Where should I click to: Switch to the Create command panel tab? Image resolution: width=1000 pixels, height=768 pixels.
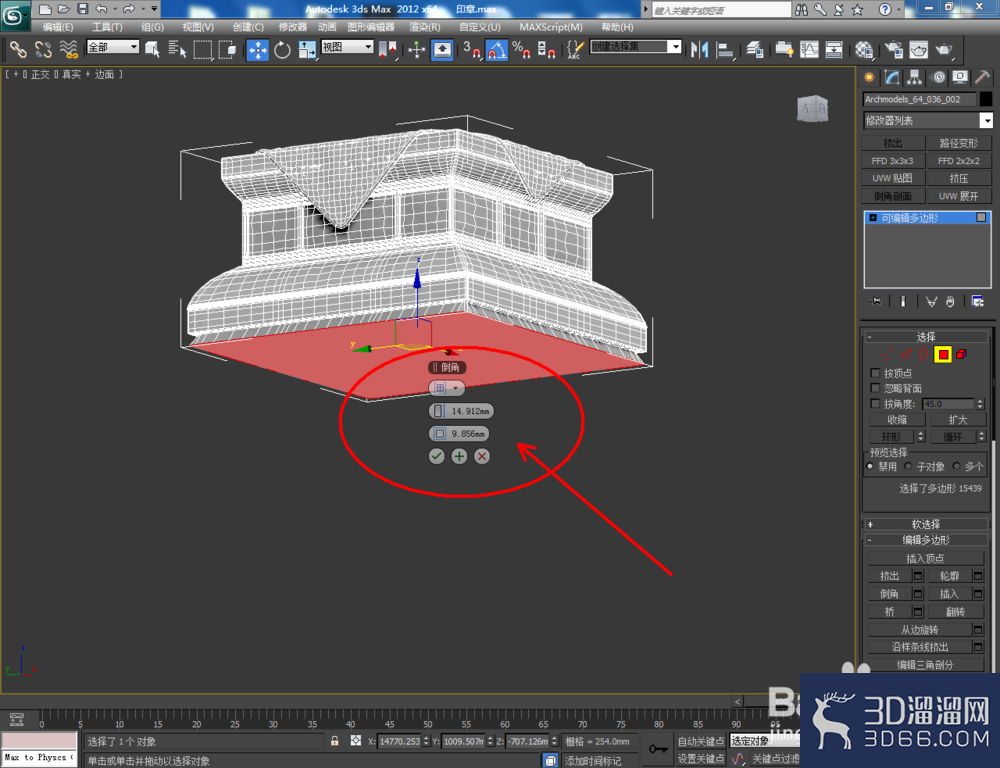click(x=869, y=78)
